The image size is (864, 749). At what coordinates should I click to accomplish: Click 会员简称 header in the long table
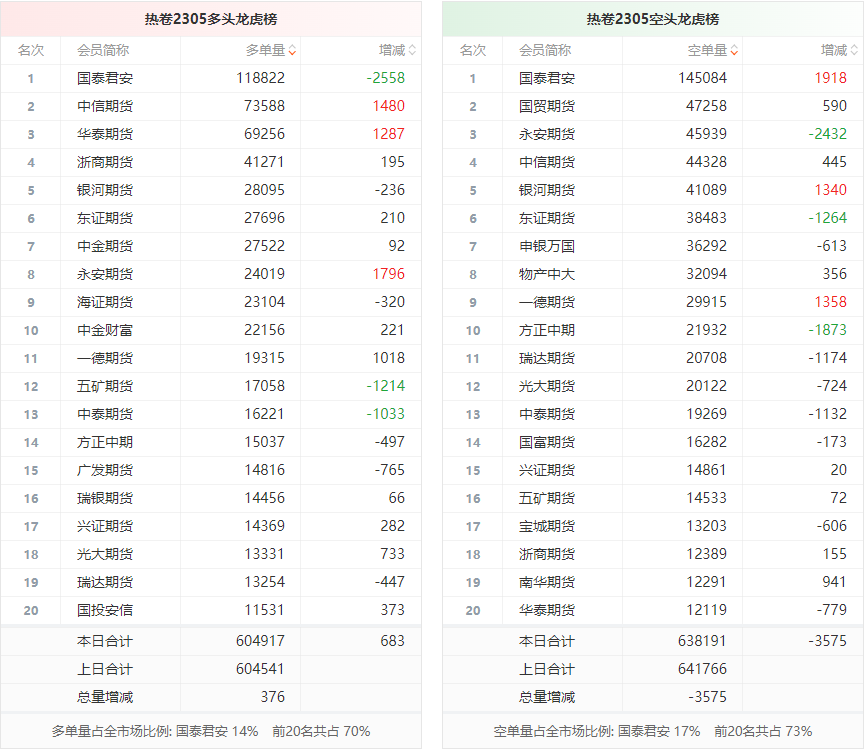(x=103, y=50)
